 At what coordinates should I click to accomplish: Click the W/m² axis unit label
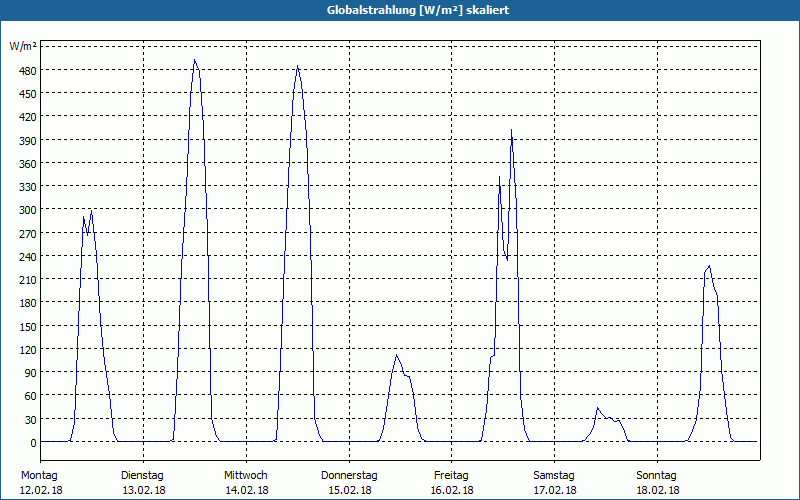coord(23,46)
